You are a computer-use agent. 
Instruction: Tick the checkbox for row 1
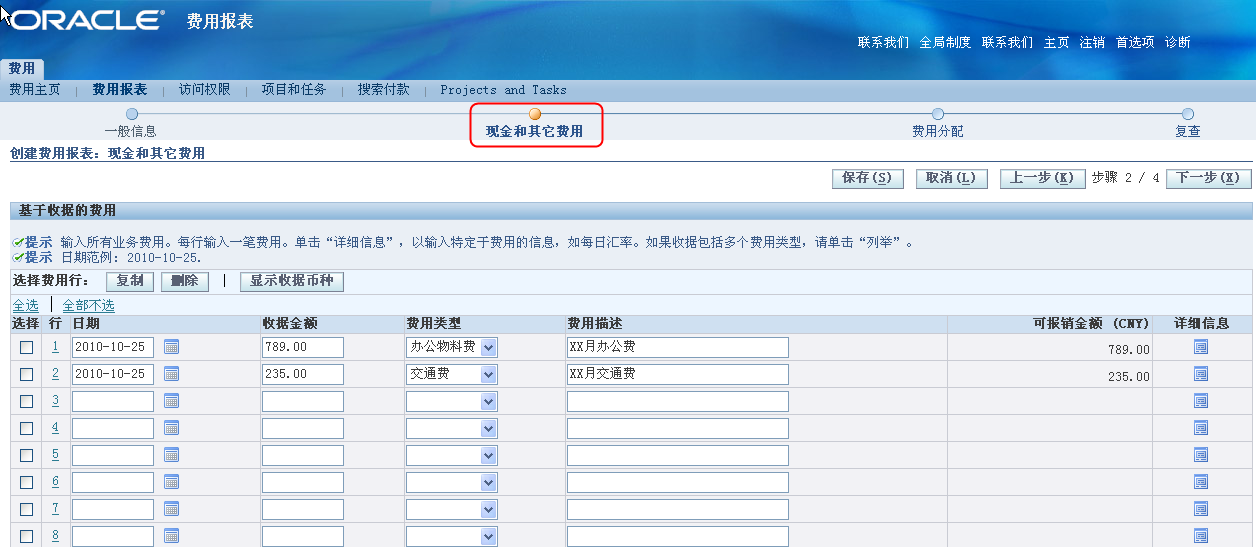(26, 347)
